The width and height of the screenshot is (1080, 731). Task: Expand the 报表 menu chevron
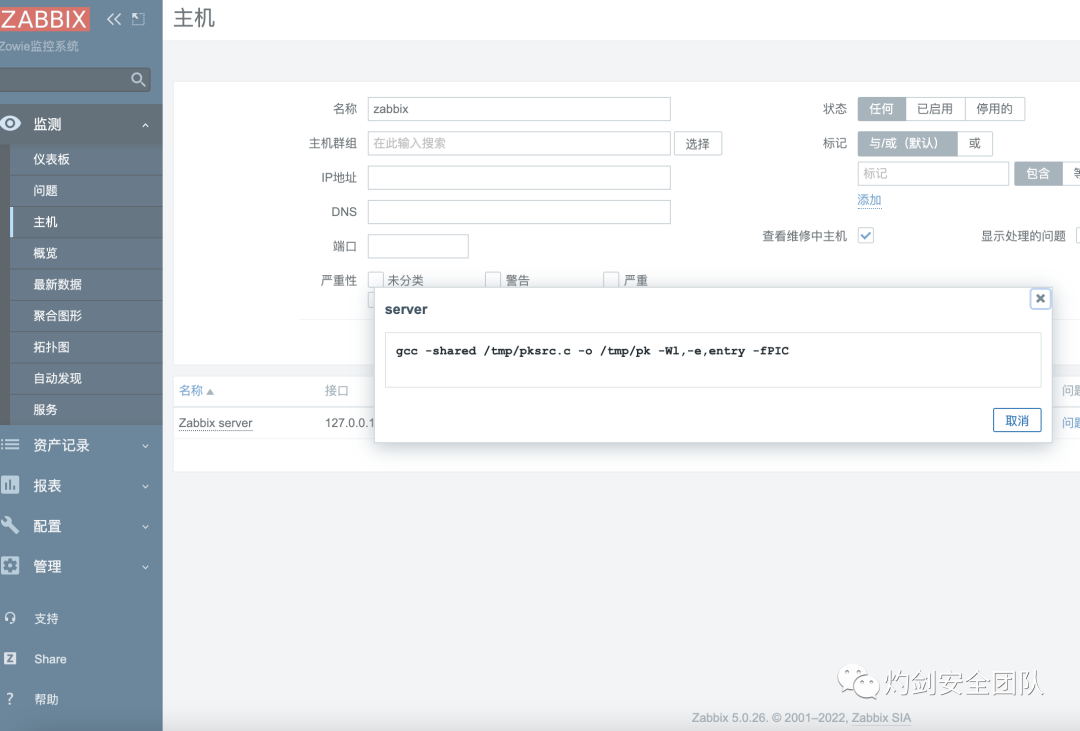[145, 486]
